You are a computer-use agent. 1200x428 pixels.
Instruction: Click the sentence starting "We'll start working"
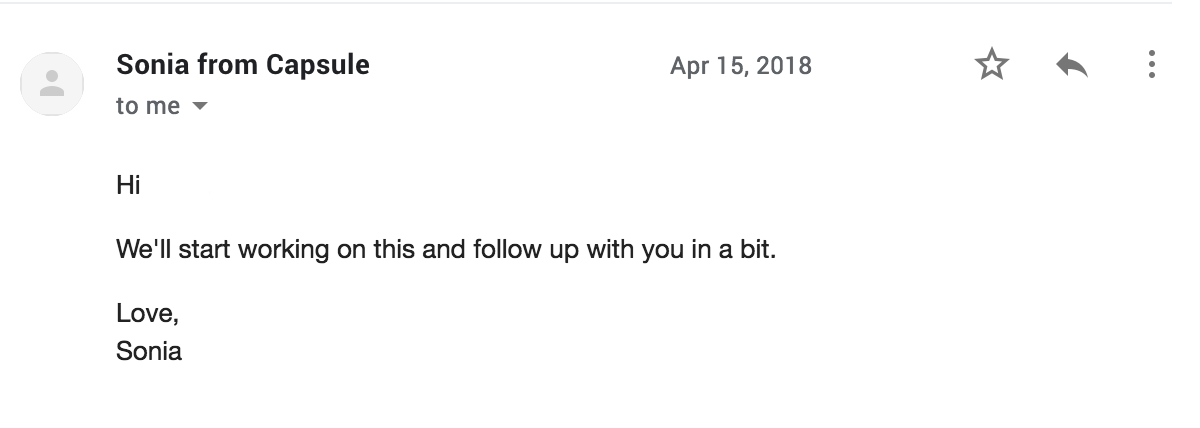pos(446,248)
